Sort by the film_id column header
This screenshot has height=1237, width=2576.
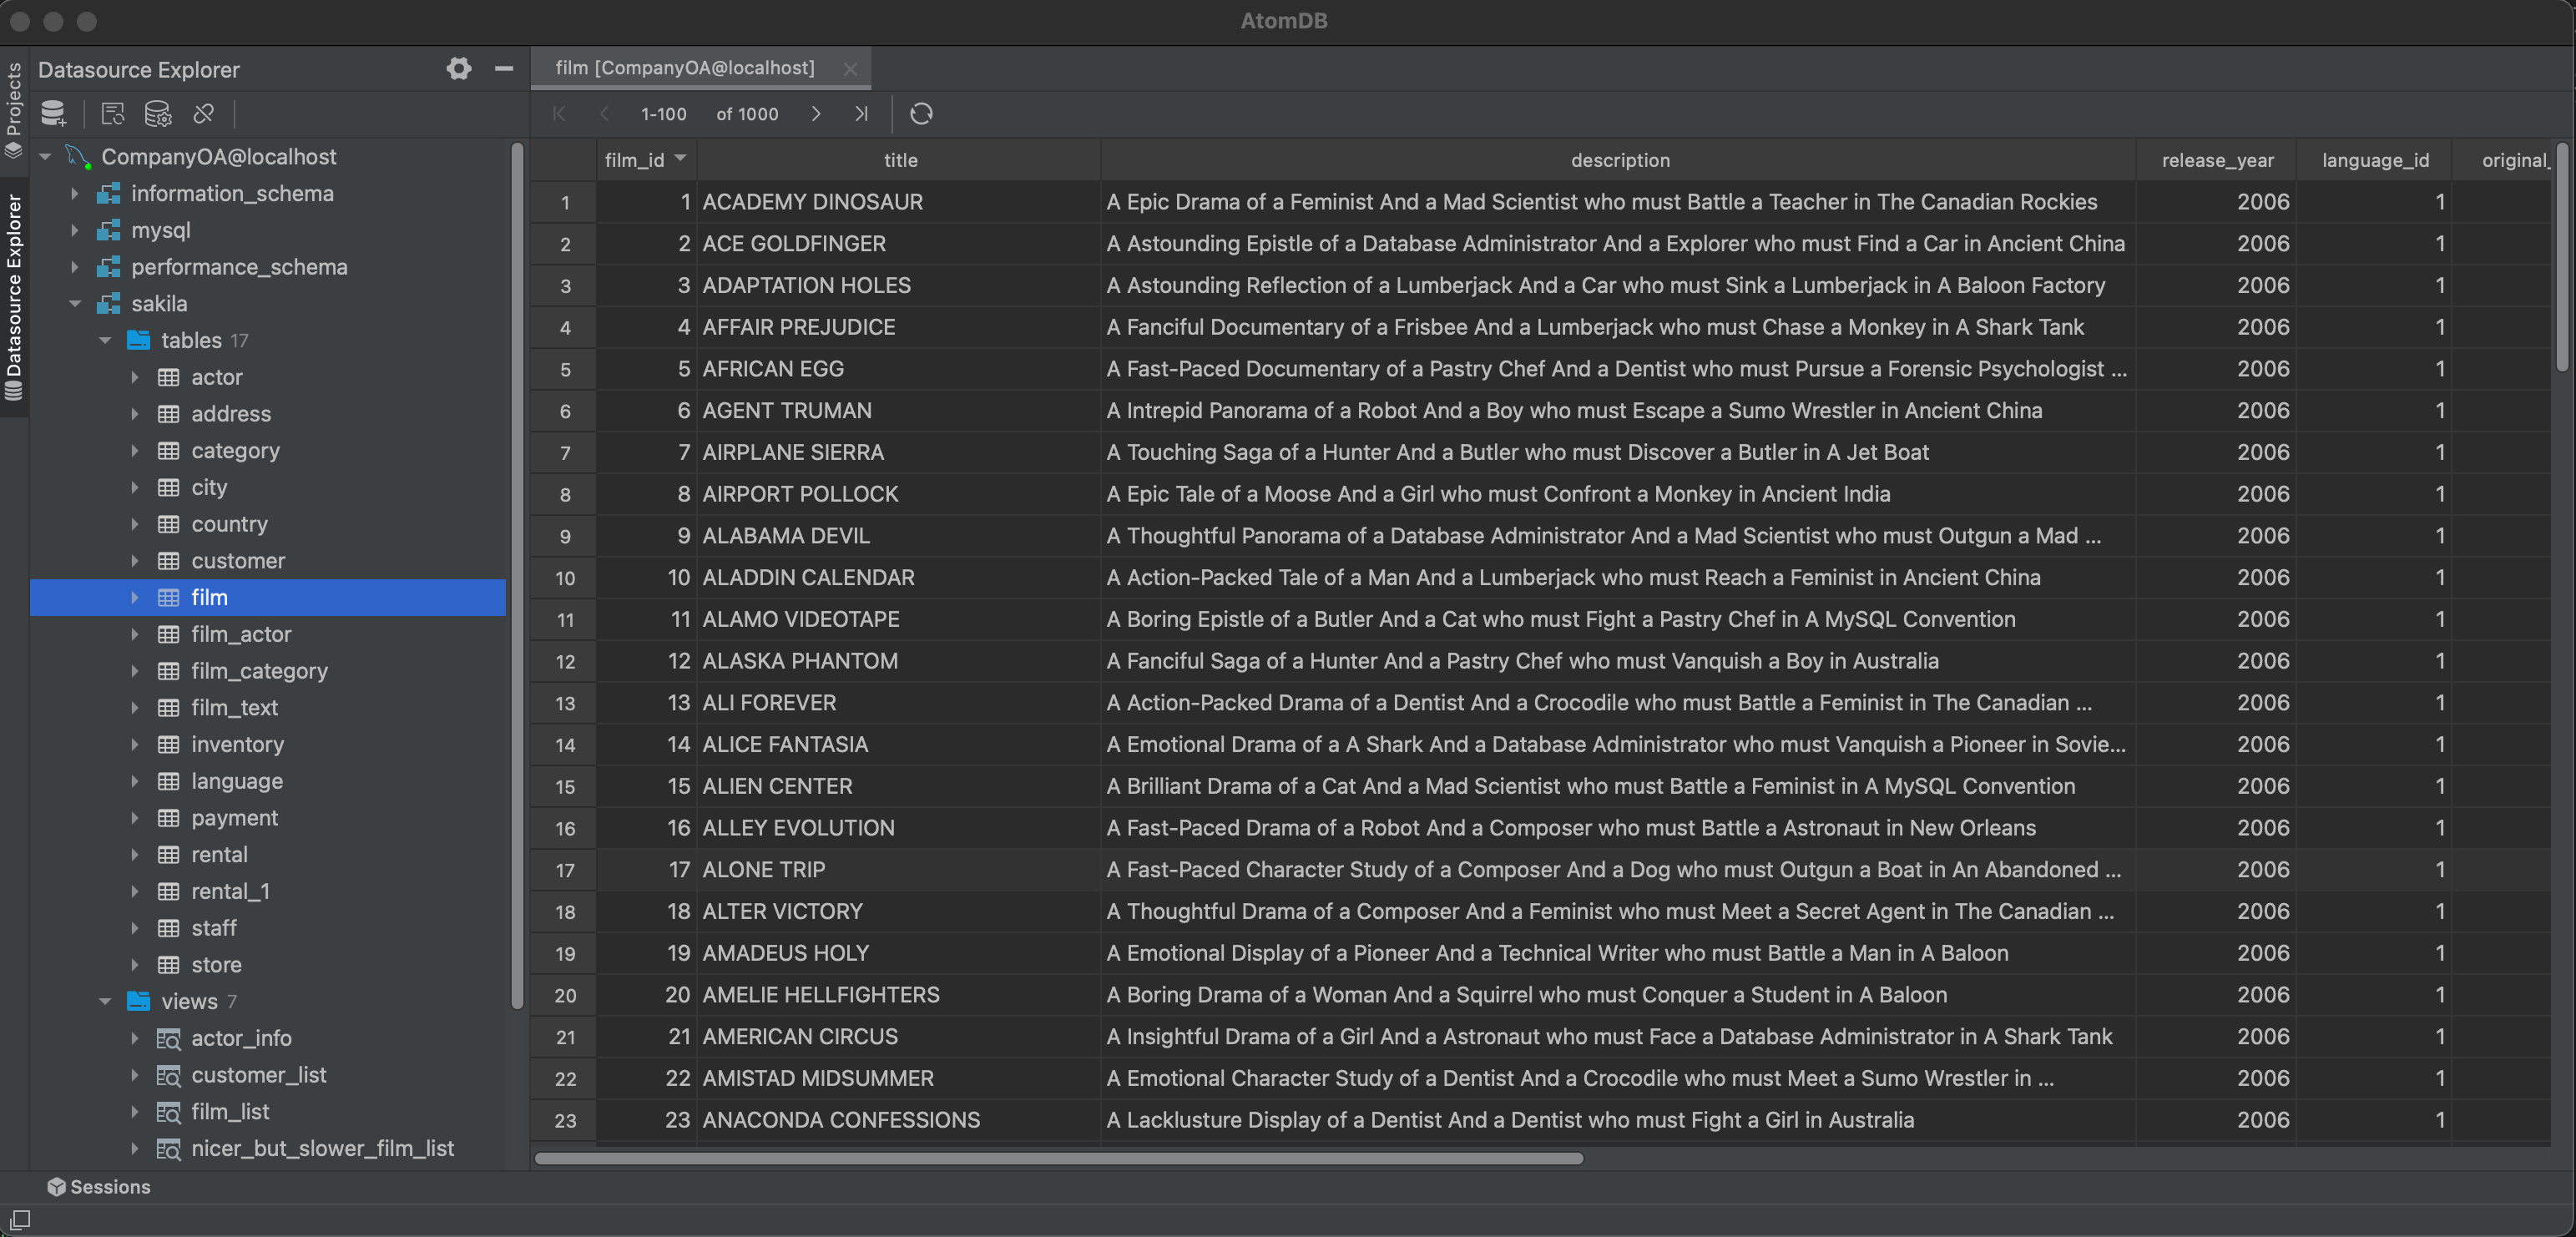(x=646, y=160)
